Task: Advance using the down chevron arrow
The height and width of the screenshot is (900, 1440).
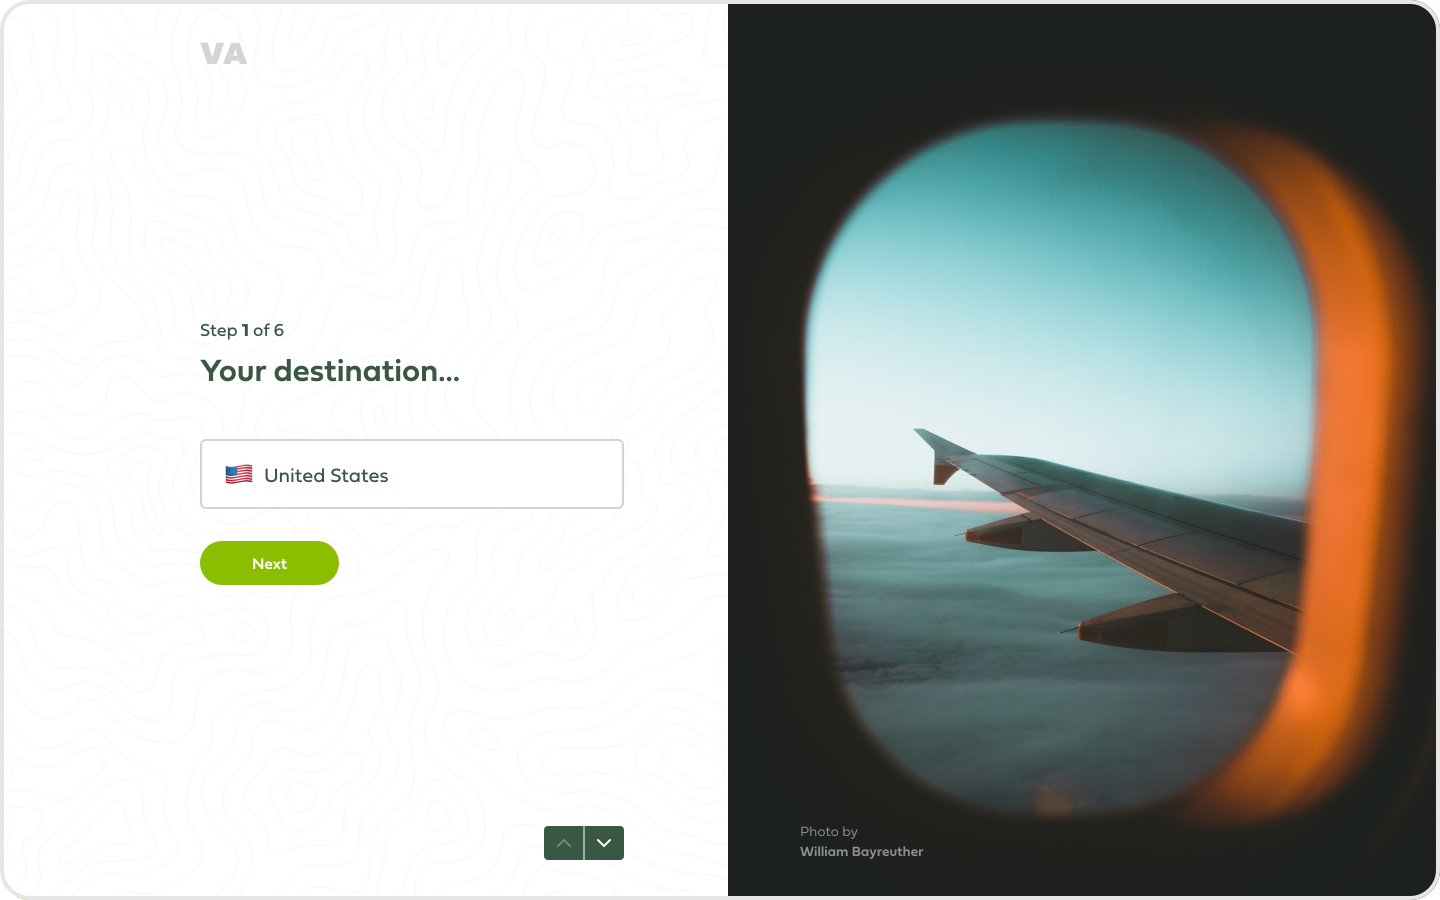Action: [604, 843]
